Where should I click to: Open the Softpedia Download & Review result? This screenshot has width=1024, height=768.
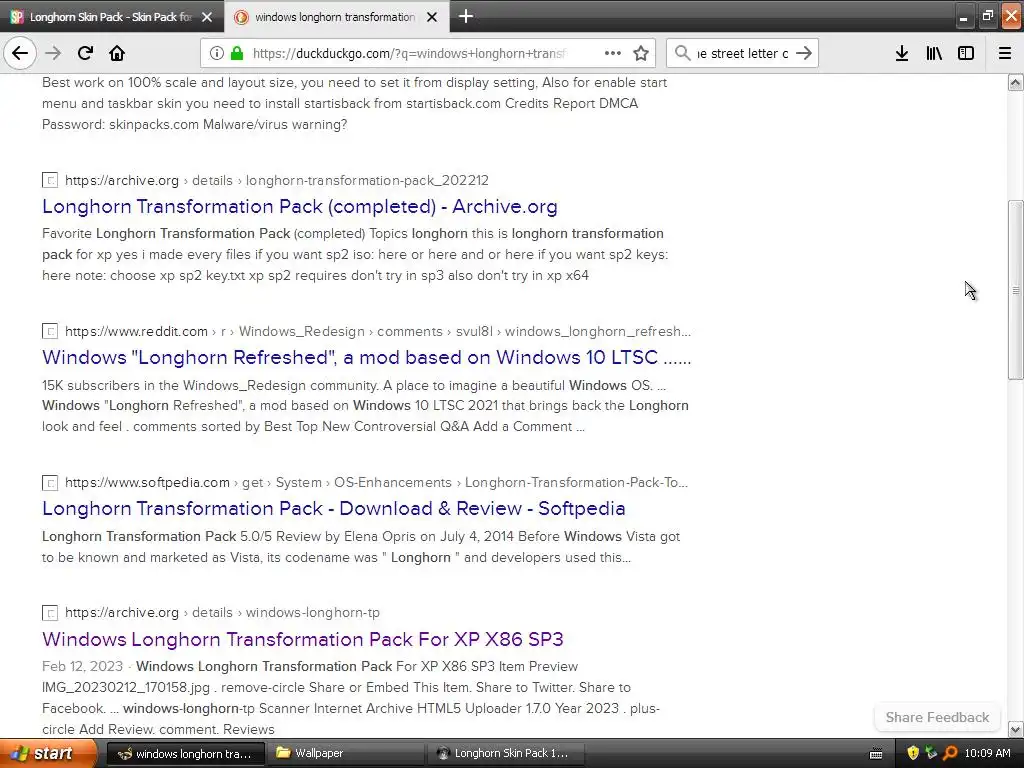click(334, 508)
